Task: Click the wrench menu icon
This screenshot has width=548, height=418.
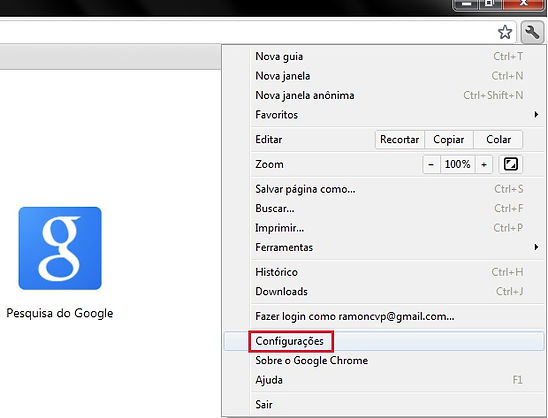Action: point(532,33)
